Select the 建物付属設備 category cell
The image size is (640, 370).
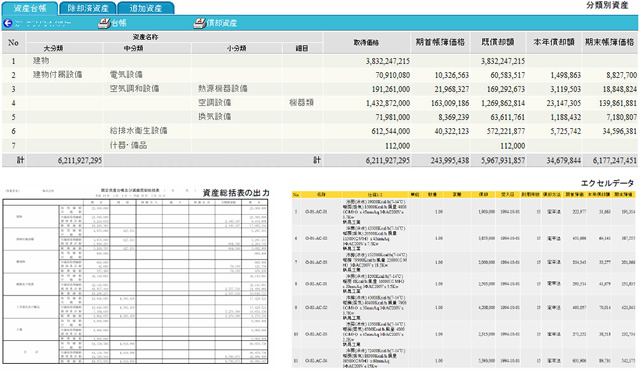(x=58, y=75)
